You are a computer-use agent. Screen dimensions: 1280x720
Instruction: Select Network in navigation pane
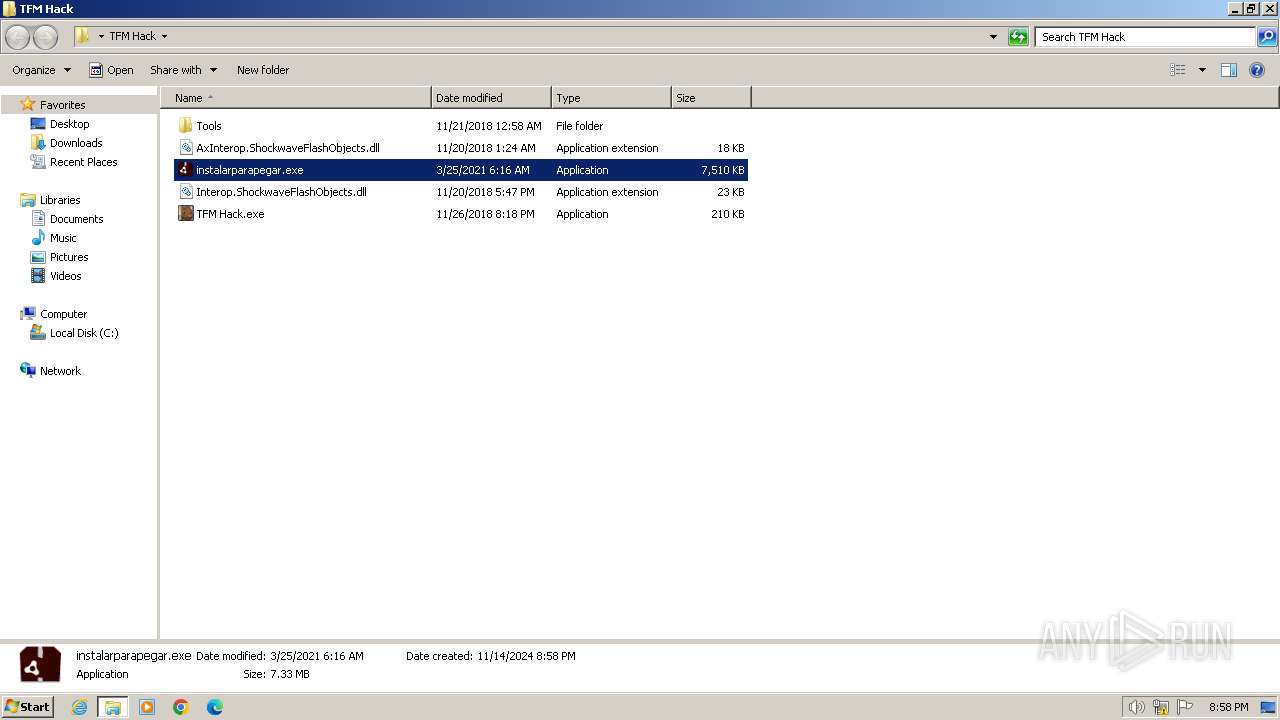[x=60, y=371]
